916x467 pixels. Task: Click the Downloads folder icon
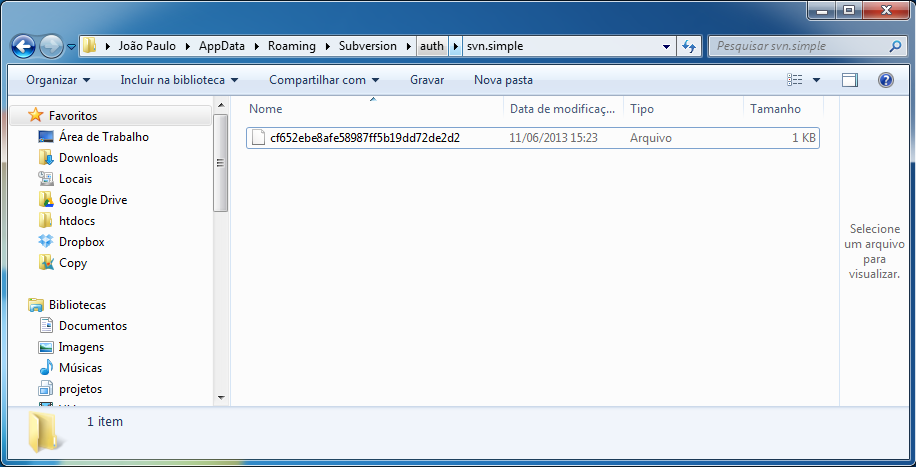click(46, 158)
